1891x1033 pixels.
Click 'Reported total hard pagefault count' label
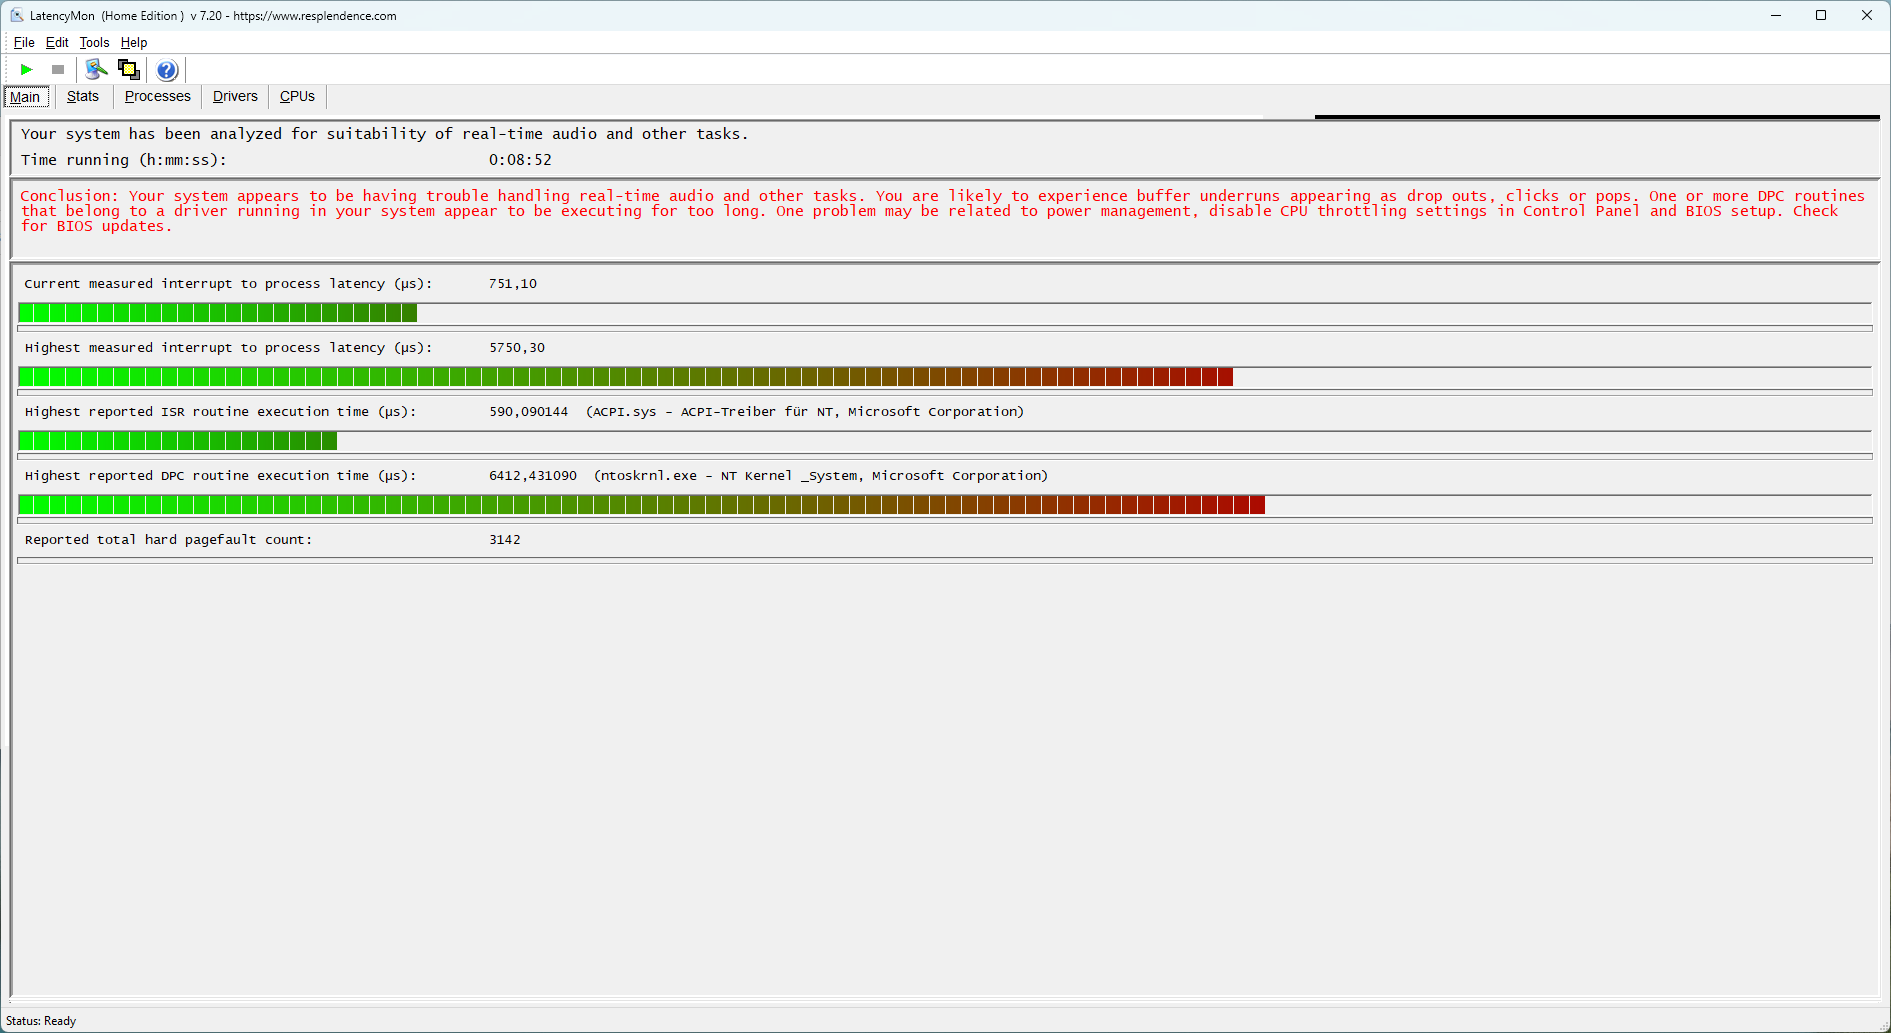pyautogui.click(x=168, y=540)
